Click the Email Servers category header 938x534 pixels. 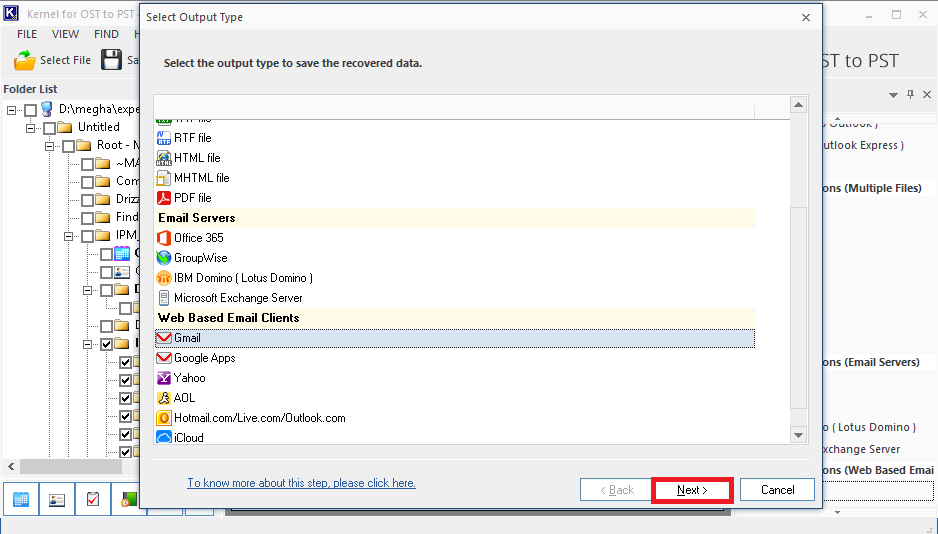(455, 218)
